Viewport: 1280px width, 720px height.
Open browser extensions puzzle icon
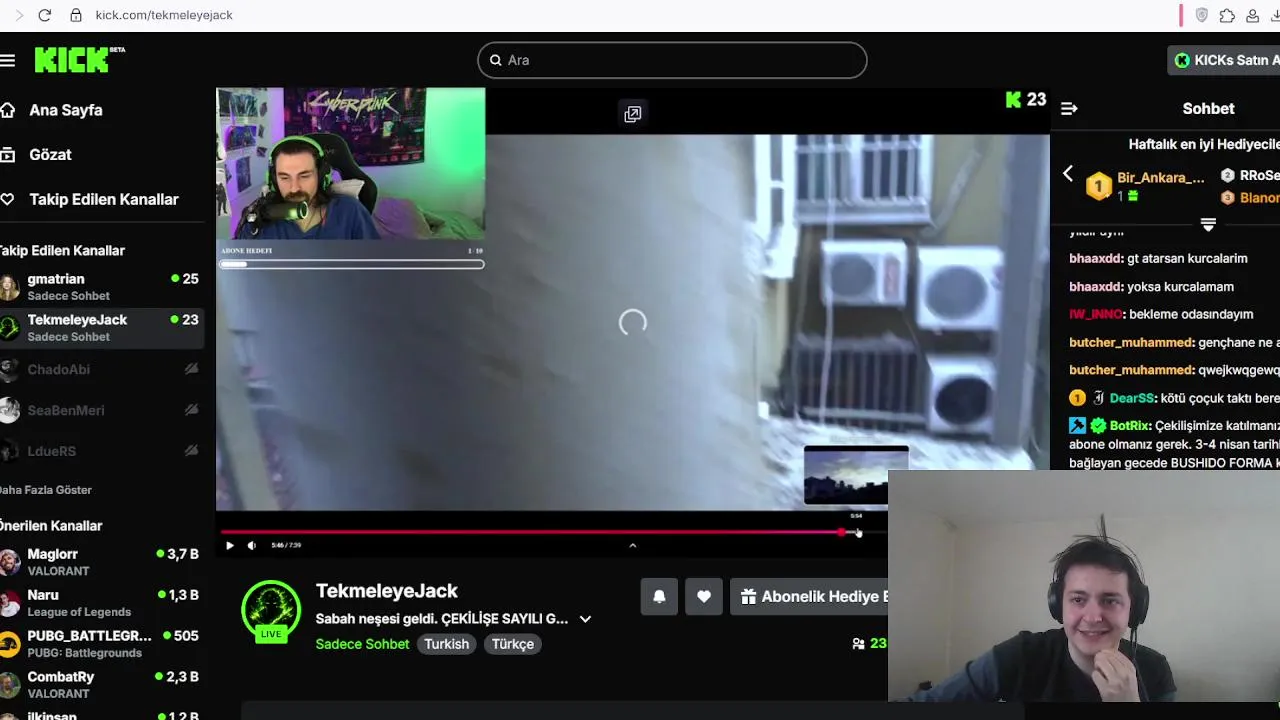(1227, 15)
